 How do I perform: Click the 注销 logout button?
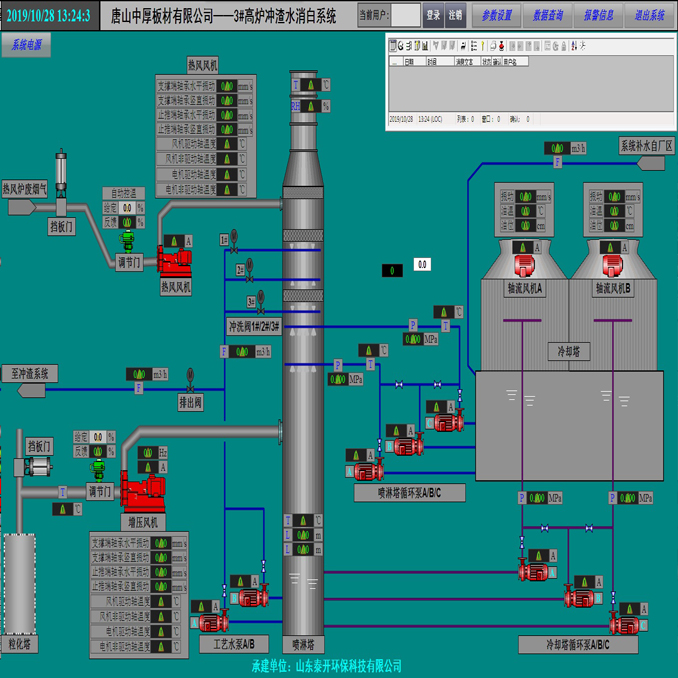click(455, 16)
